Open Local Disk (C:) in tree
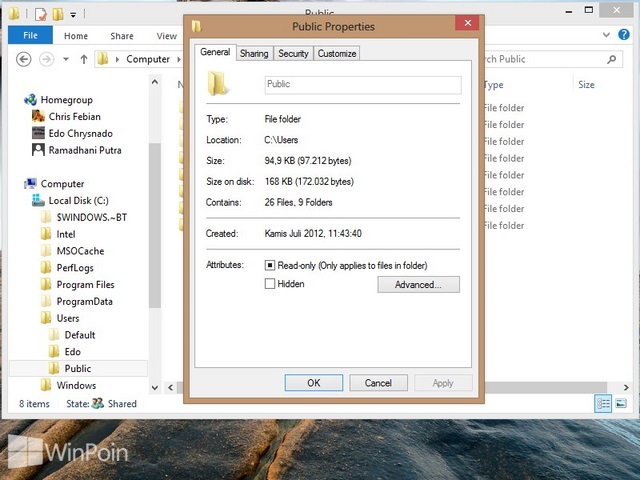 point(78,200)
